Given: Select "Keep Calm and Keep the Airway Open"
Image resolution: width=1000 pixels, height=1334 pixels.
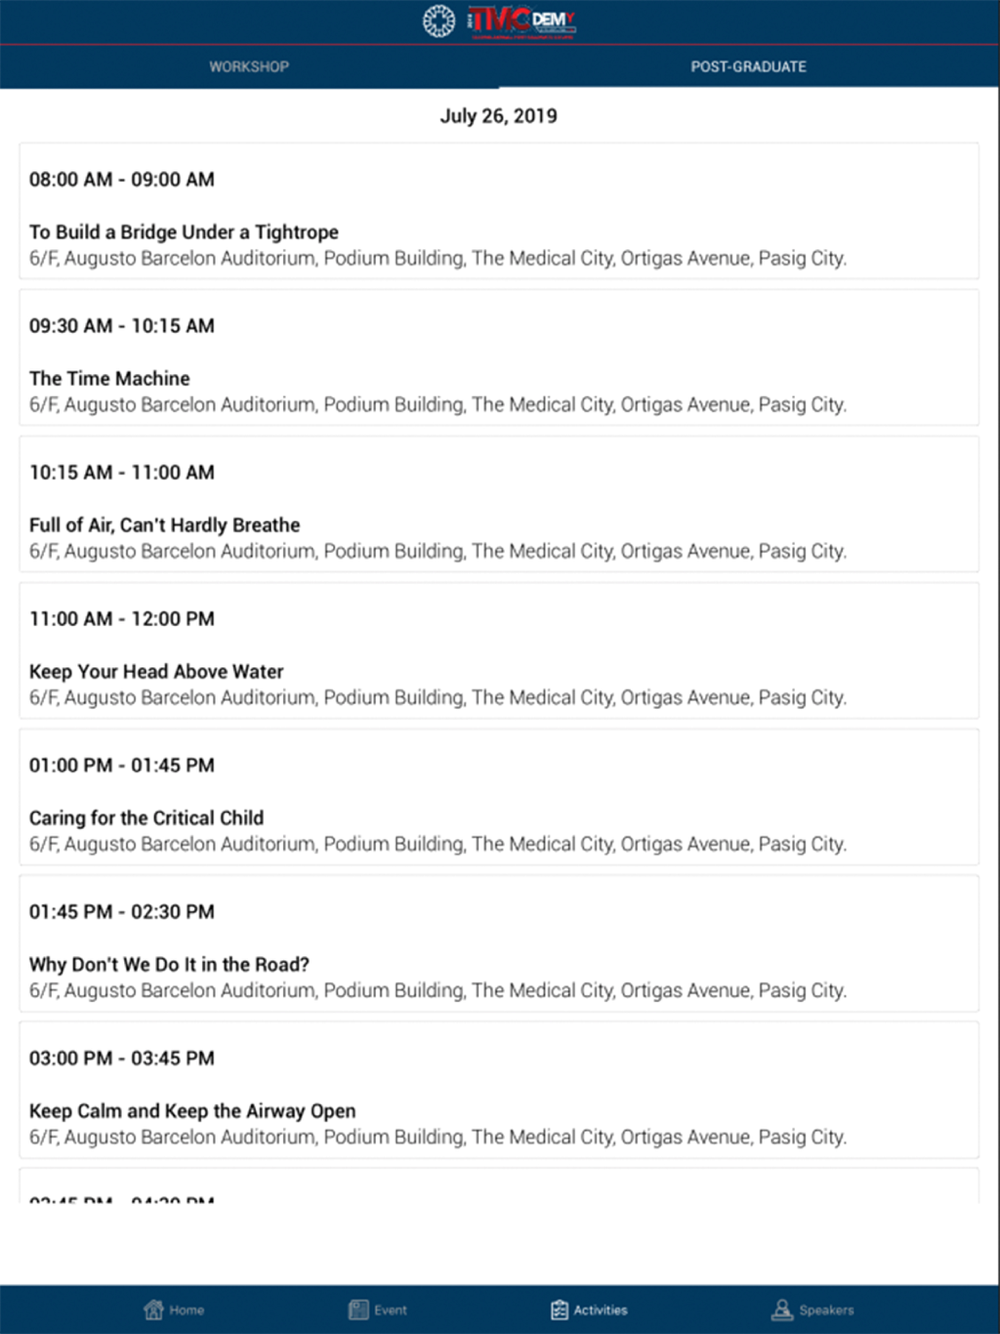Looking at the screenshot, I should (x=499, y=1090).
